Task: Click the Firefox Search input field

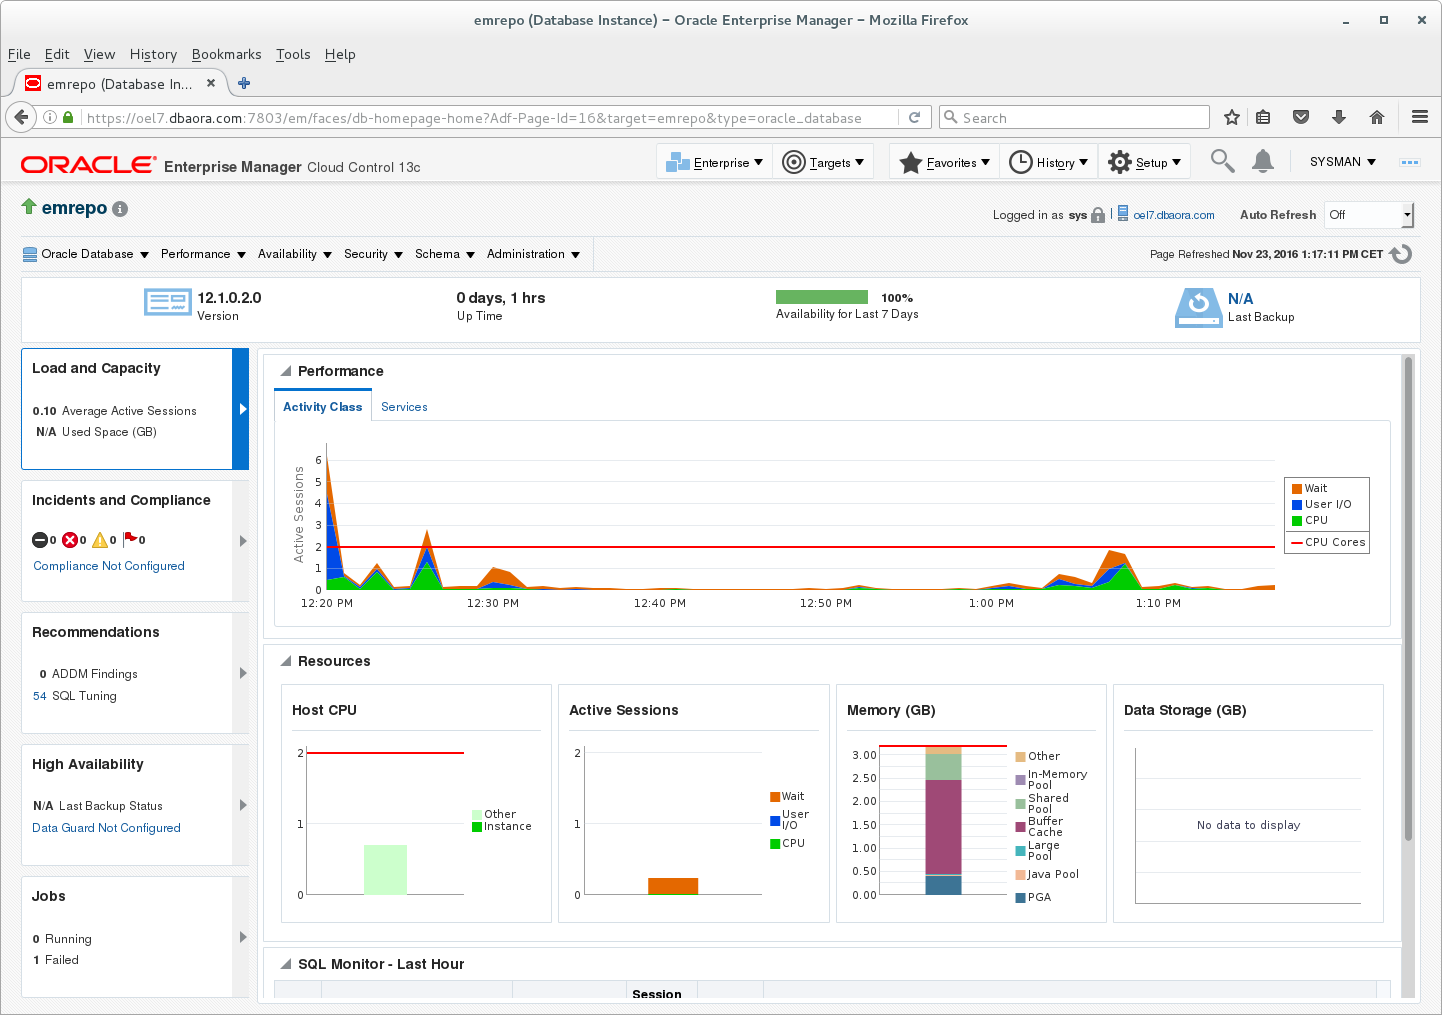Action: click(1074, 117)
